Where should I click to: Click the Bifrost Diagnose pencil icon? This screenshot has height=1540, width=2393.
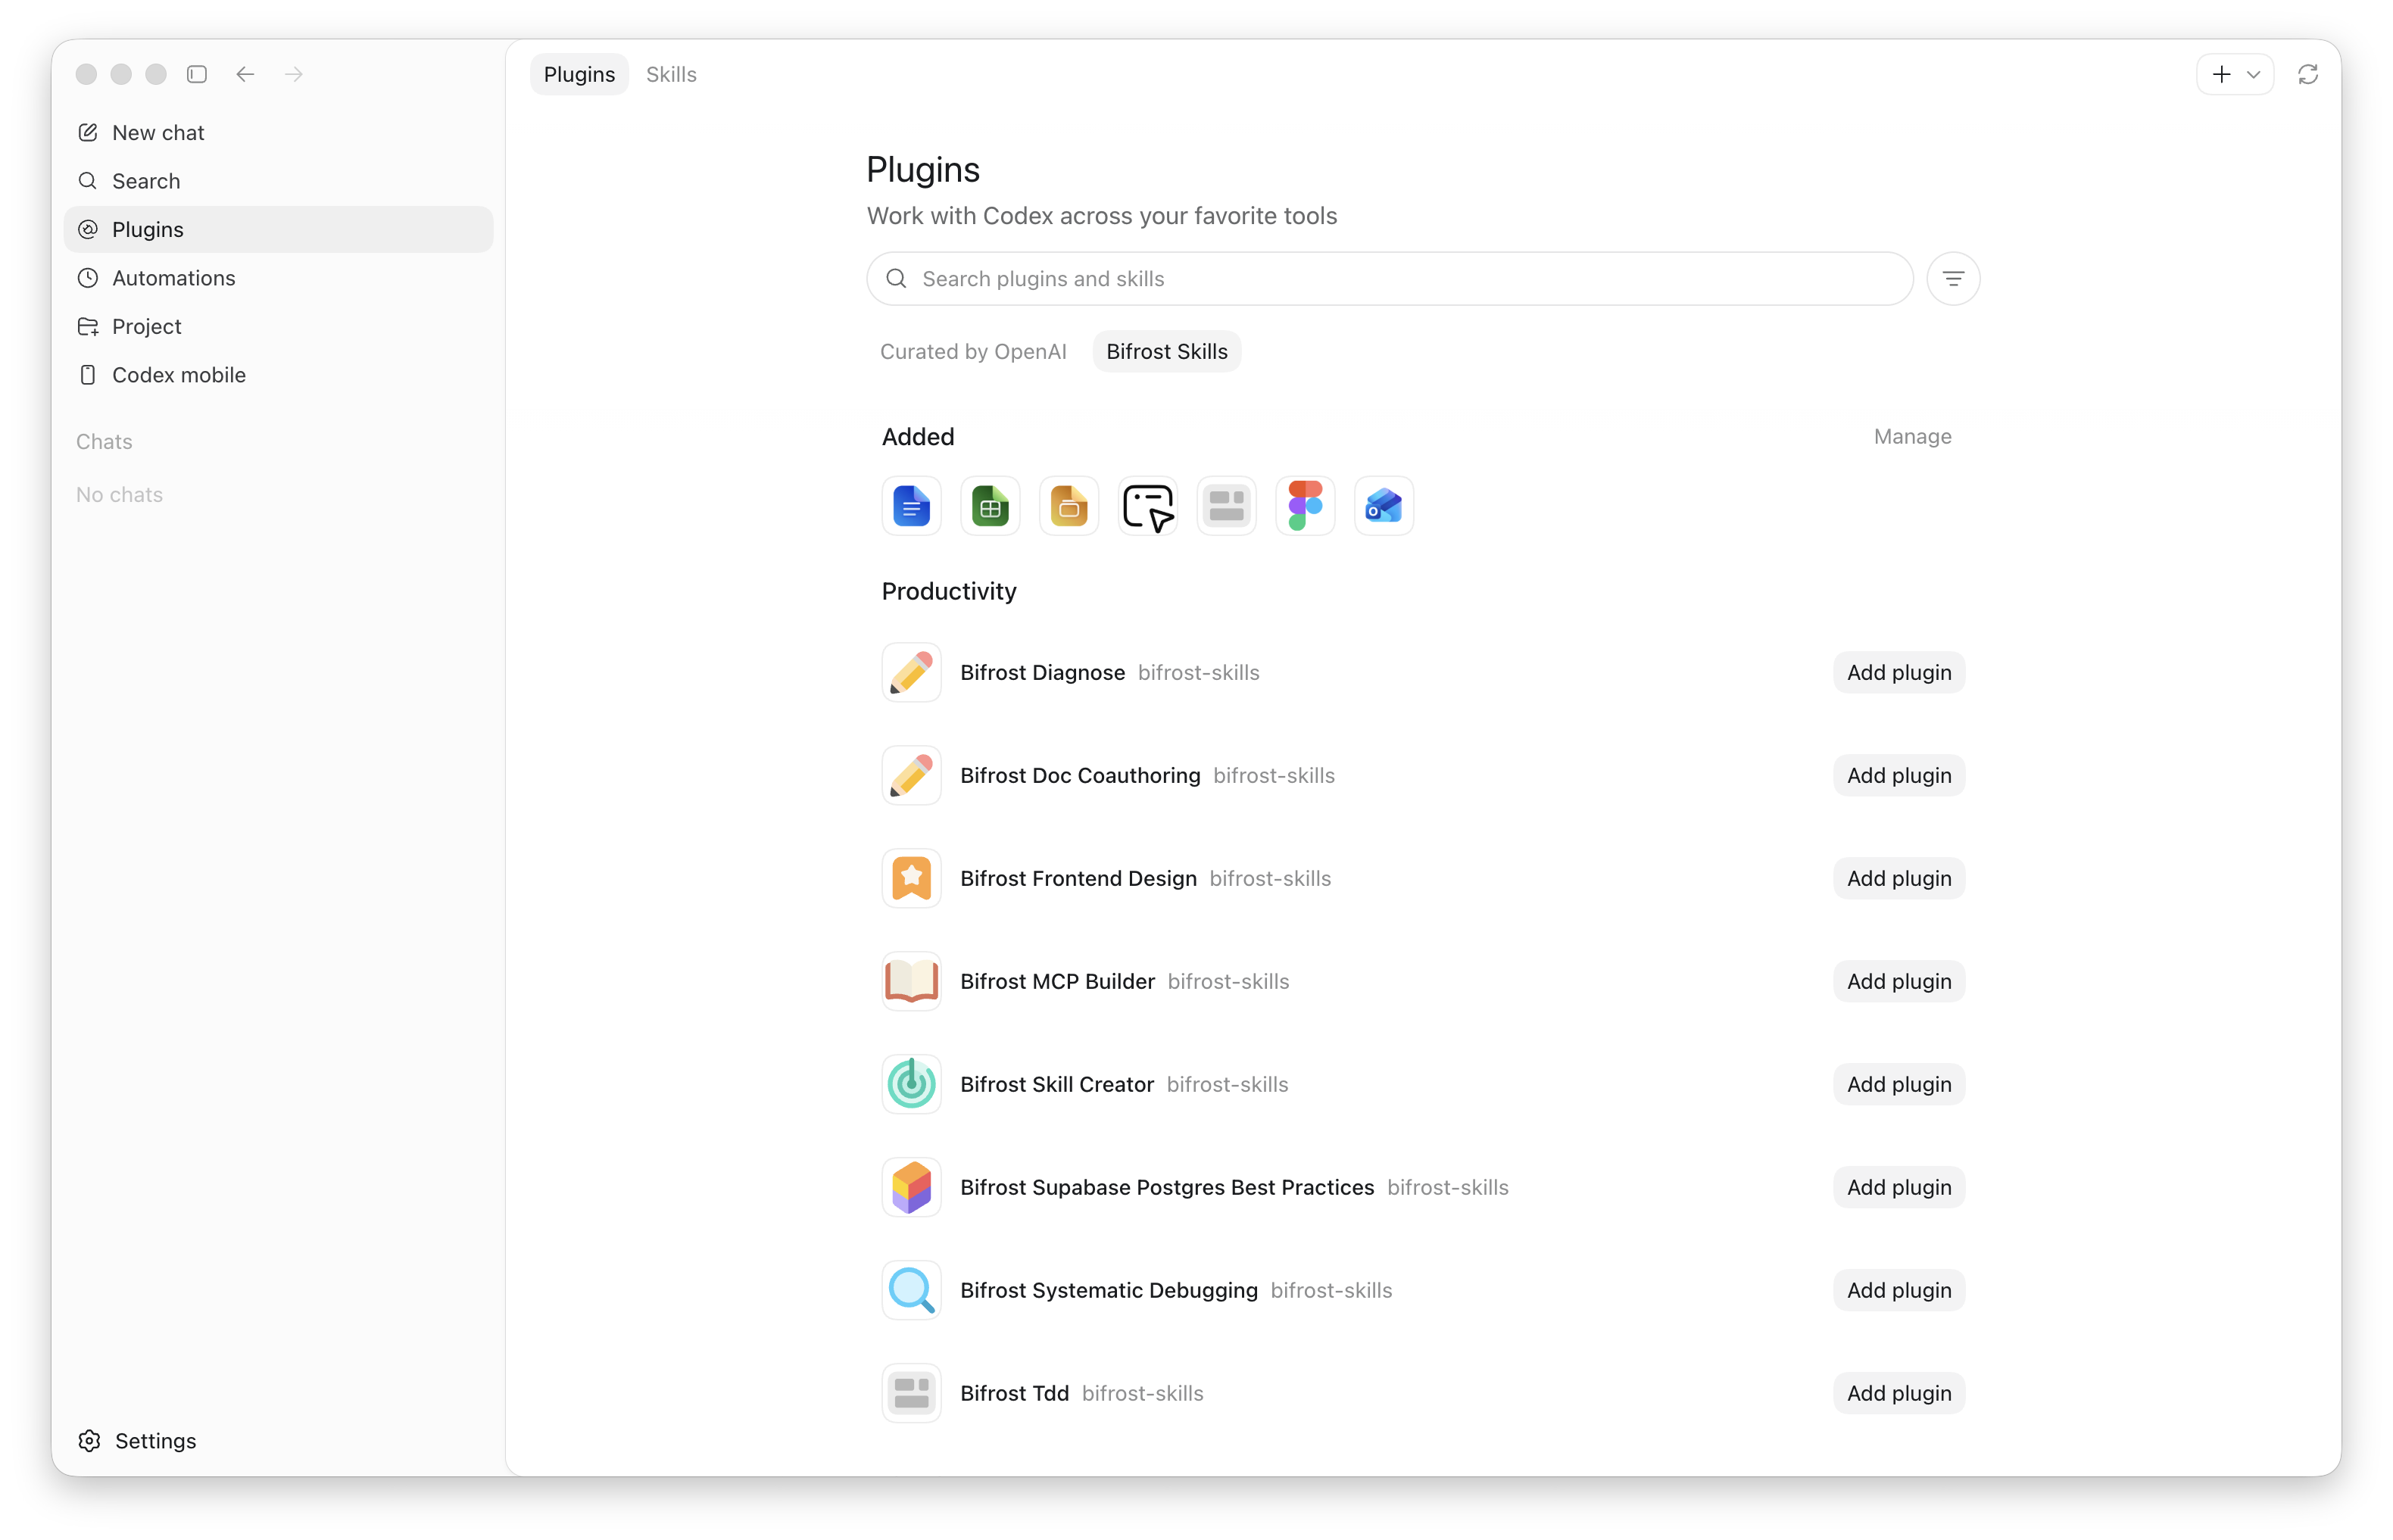pyautogui.click(x=911, y=672)
